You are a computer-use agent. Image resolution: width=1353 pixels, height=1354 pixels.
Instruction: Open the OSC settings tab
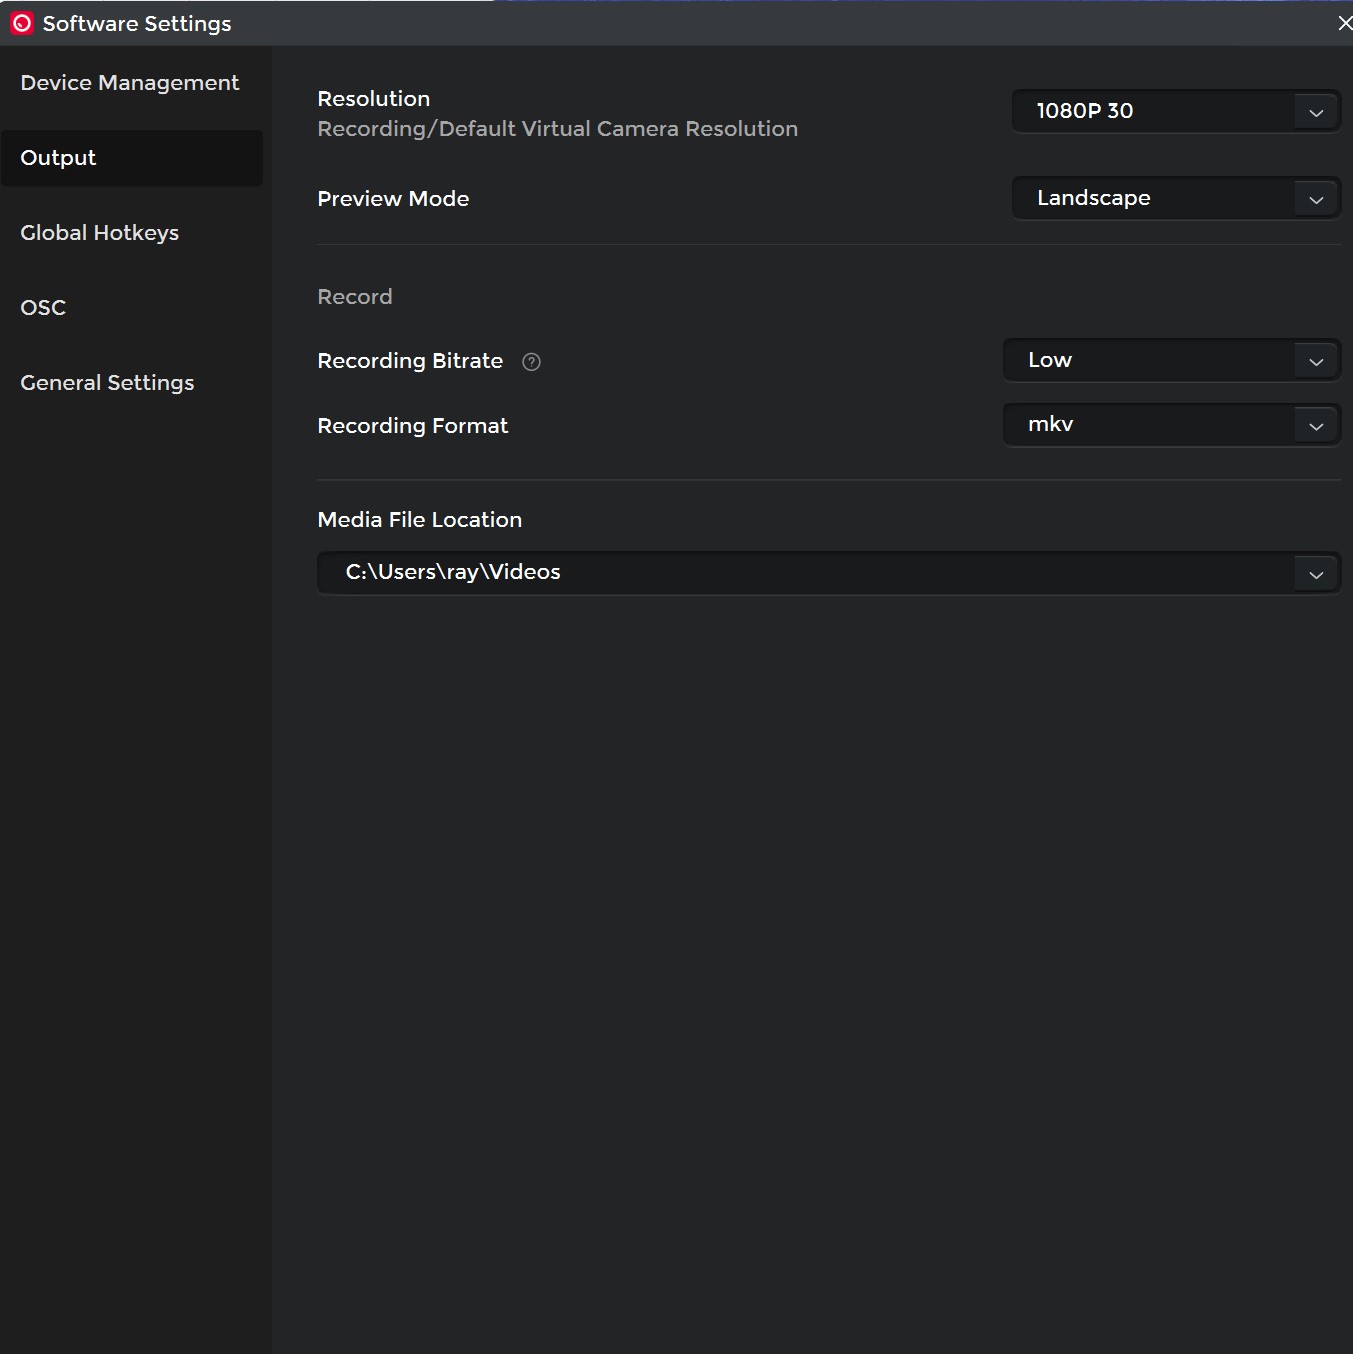tap(43, 308)
